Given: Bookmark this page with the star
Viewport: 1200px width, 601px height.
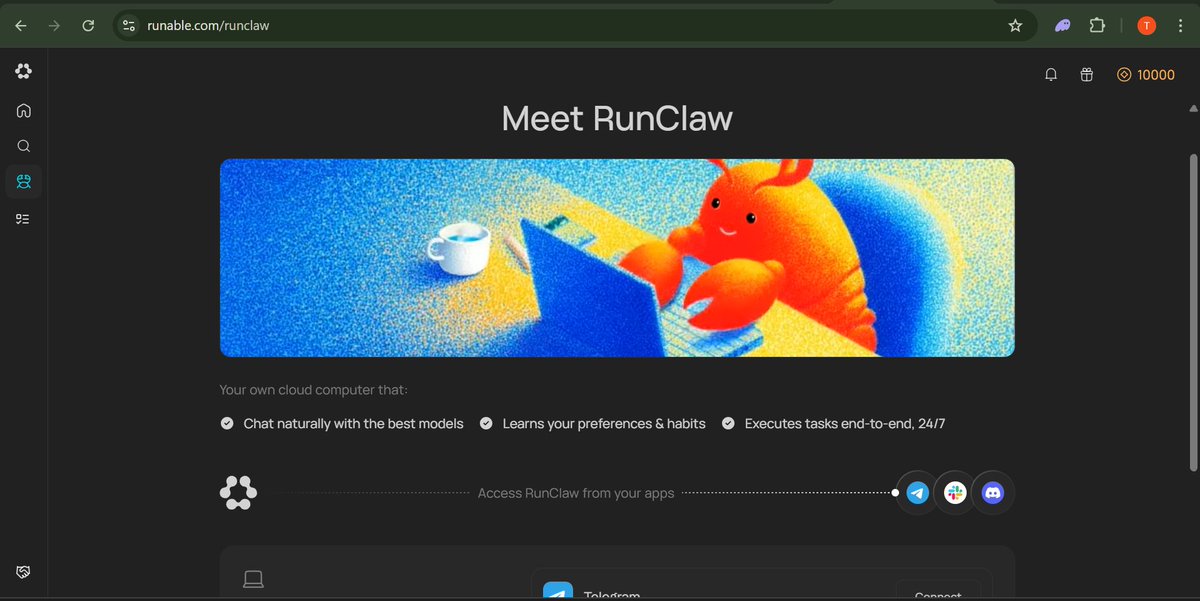Looking at the screenshot, I should pos(1015,25).
